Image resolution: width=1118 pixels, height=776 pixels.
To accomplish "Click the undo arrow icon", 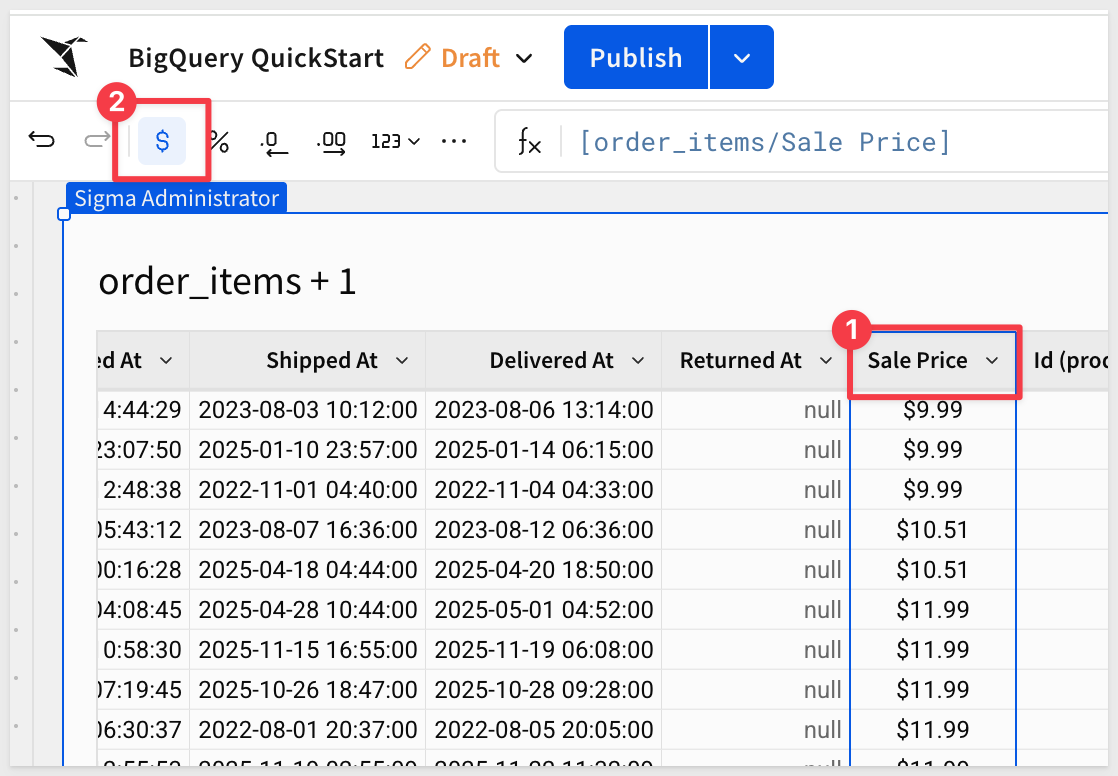I will [x=41, y=141].
